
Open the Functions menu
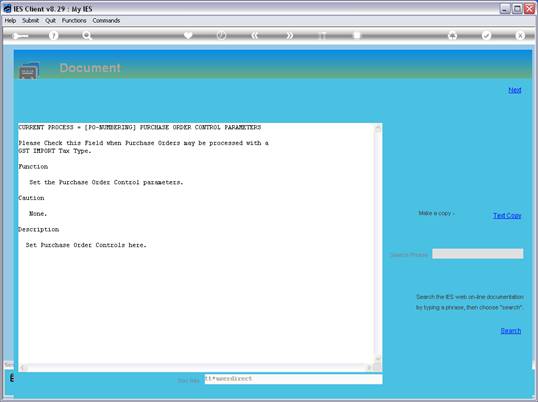coord(74,21)
